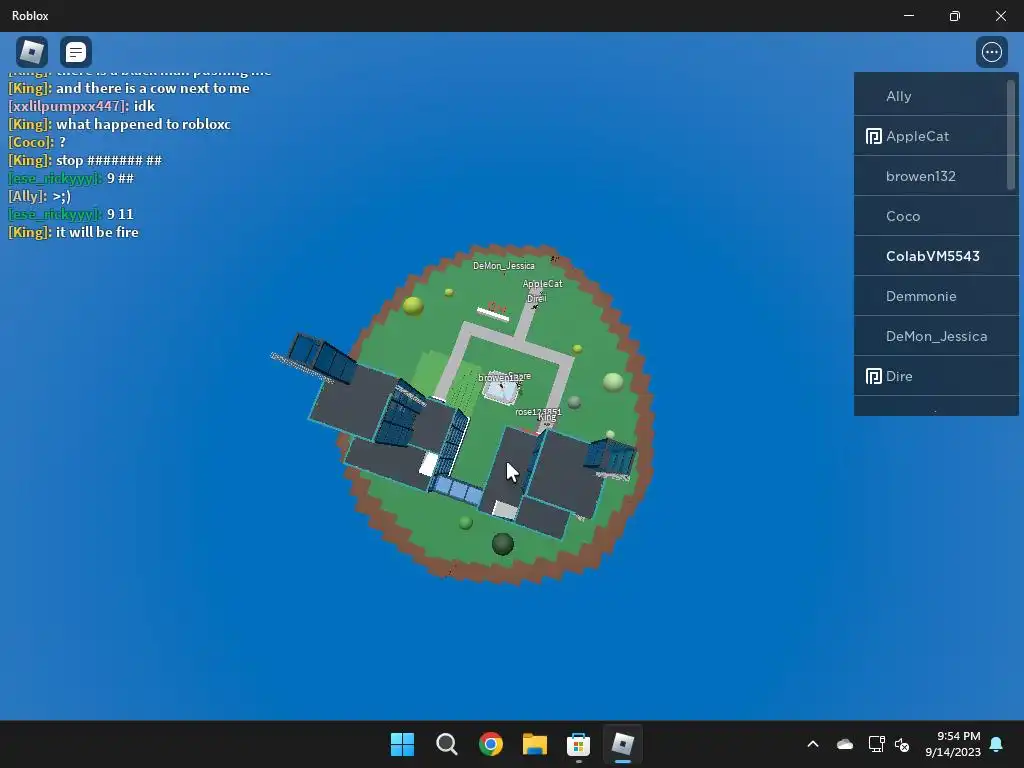Click the badge icon beside AppleCat

873,136
